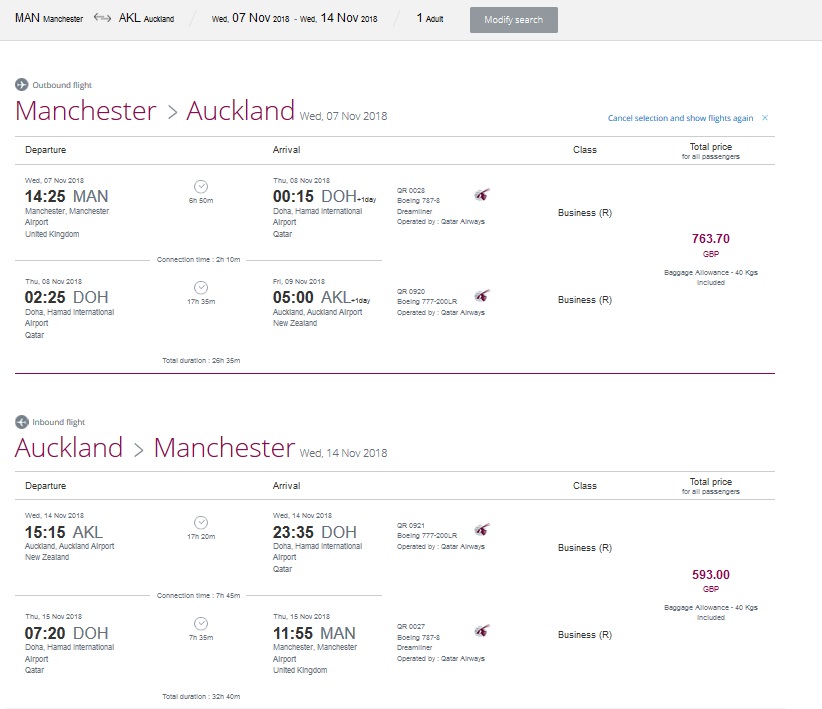The height and width of the screenshot is (709, 822).
Task: Click the Qatar Airways logo for flight QR 0028
Action: [482, 195]
